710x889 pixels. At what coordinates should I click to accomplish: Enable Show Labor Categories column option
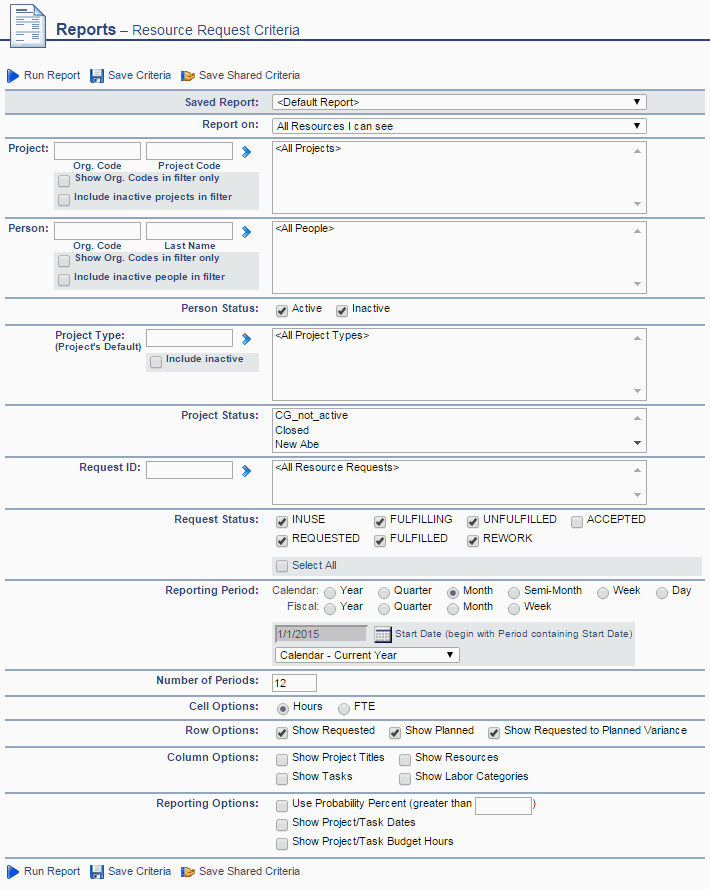click(x=405, y=779)
